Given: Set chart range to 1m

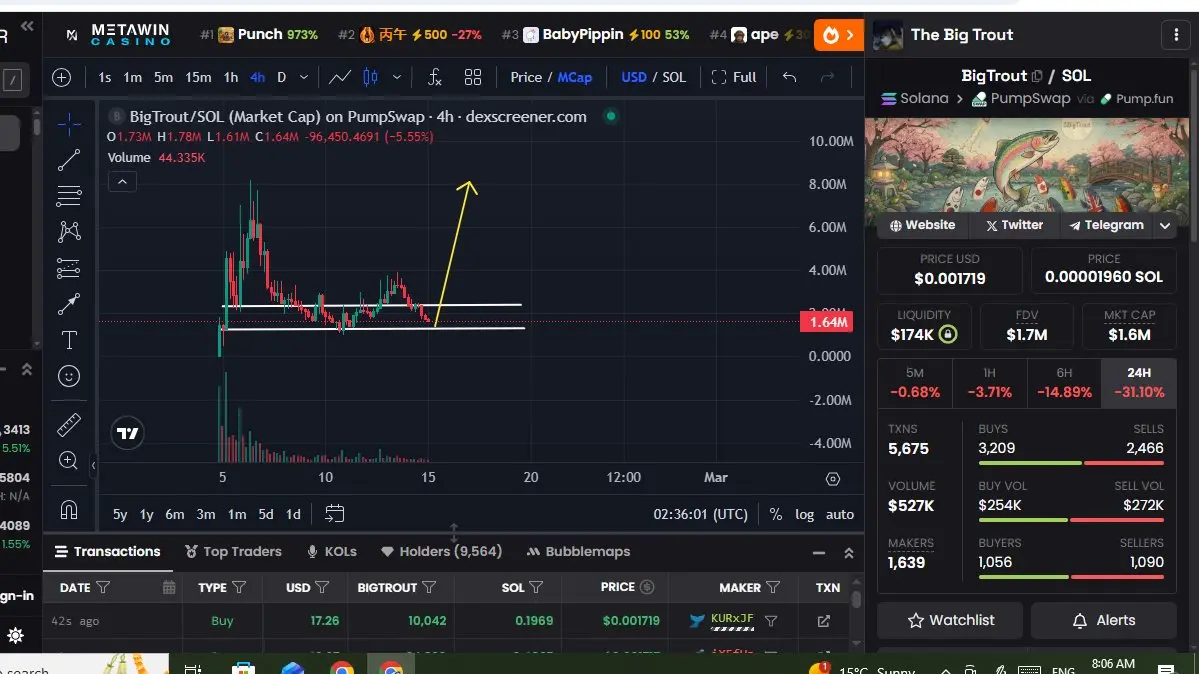Looking at the screenshot, I should tap(237, 514).
